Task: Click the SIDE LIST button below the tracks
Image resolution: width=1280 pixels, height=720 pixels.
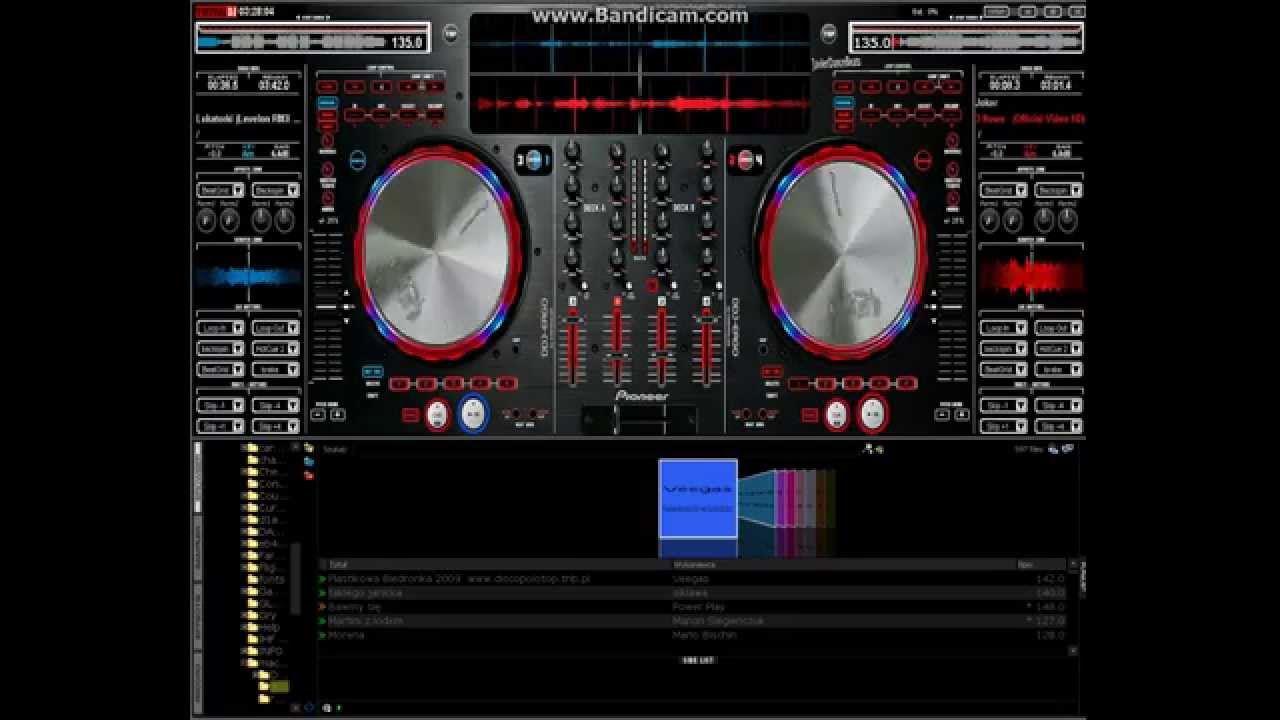Action: coord(698,660)
